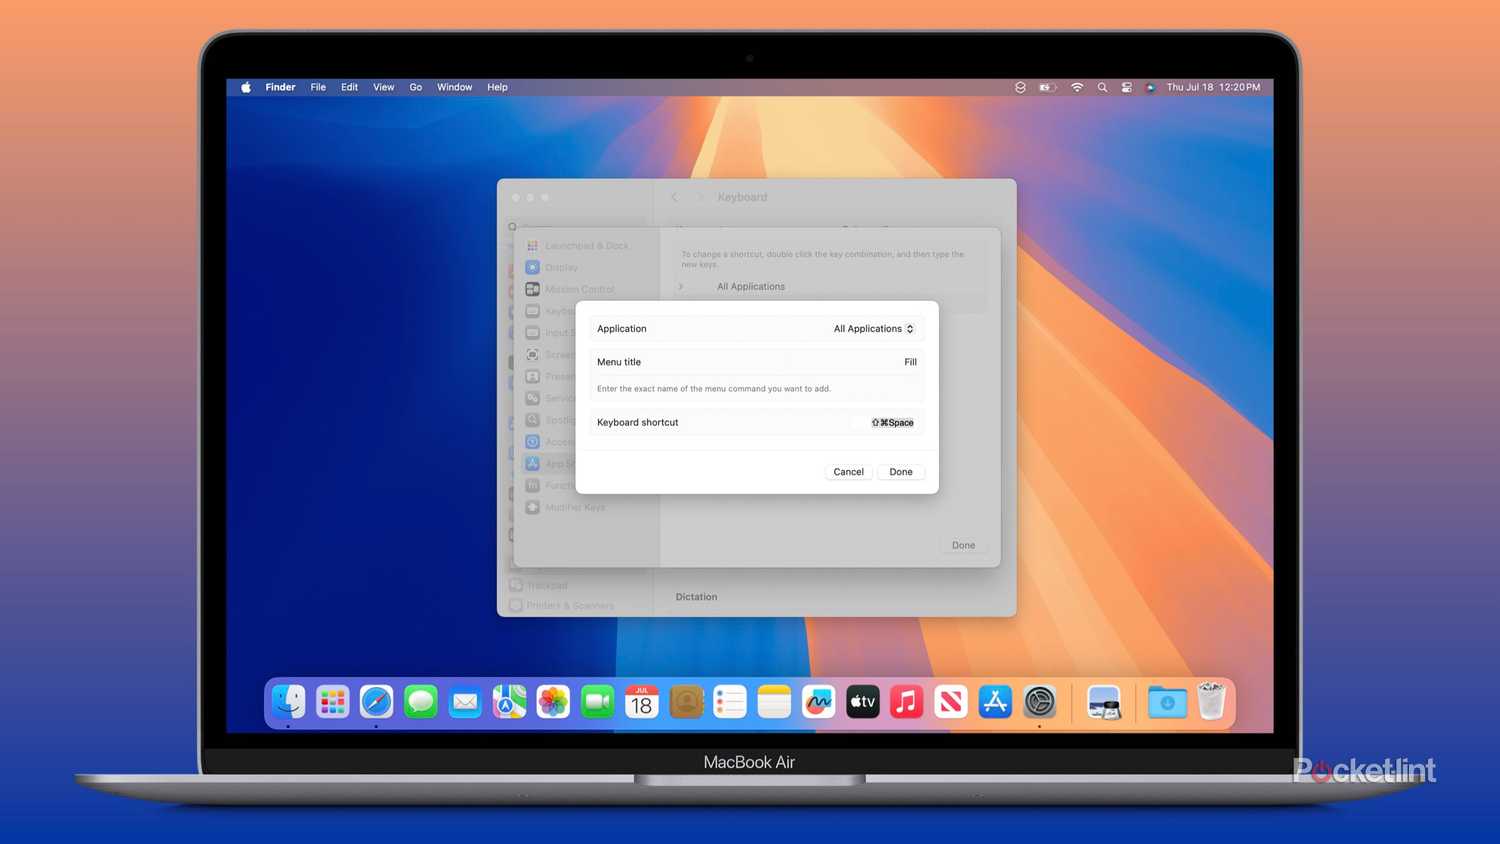Open Music app in the Dock
1500x844 pixels.
906,702
